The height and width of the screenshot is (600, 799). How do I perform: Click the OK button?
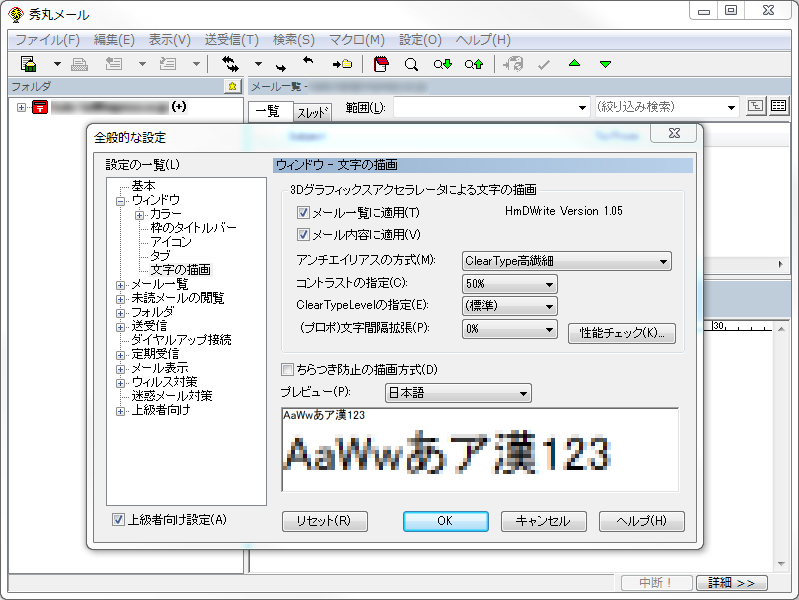445,521
